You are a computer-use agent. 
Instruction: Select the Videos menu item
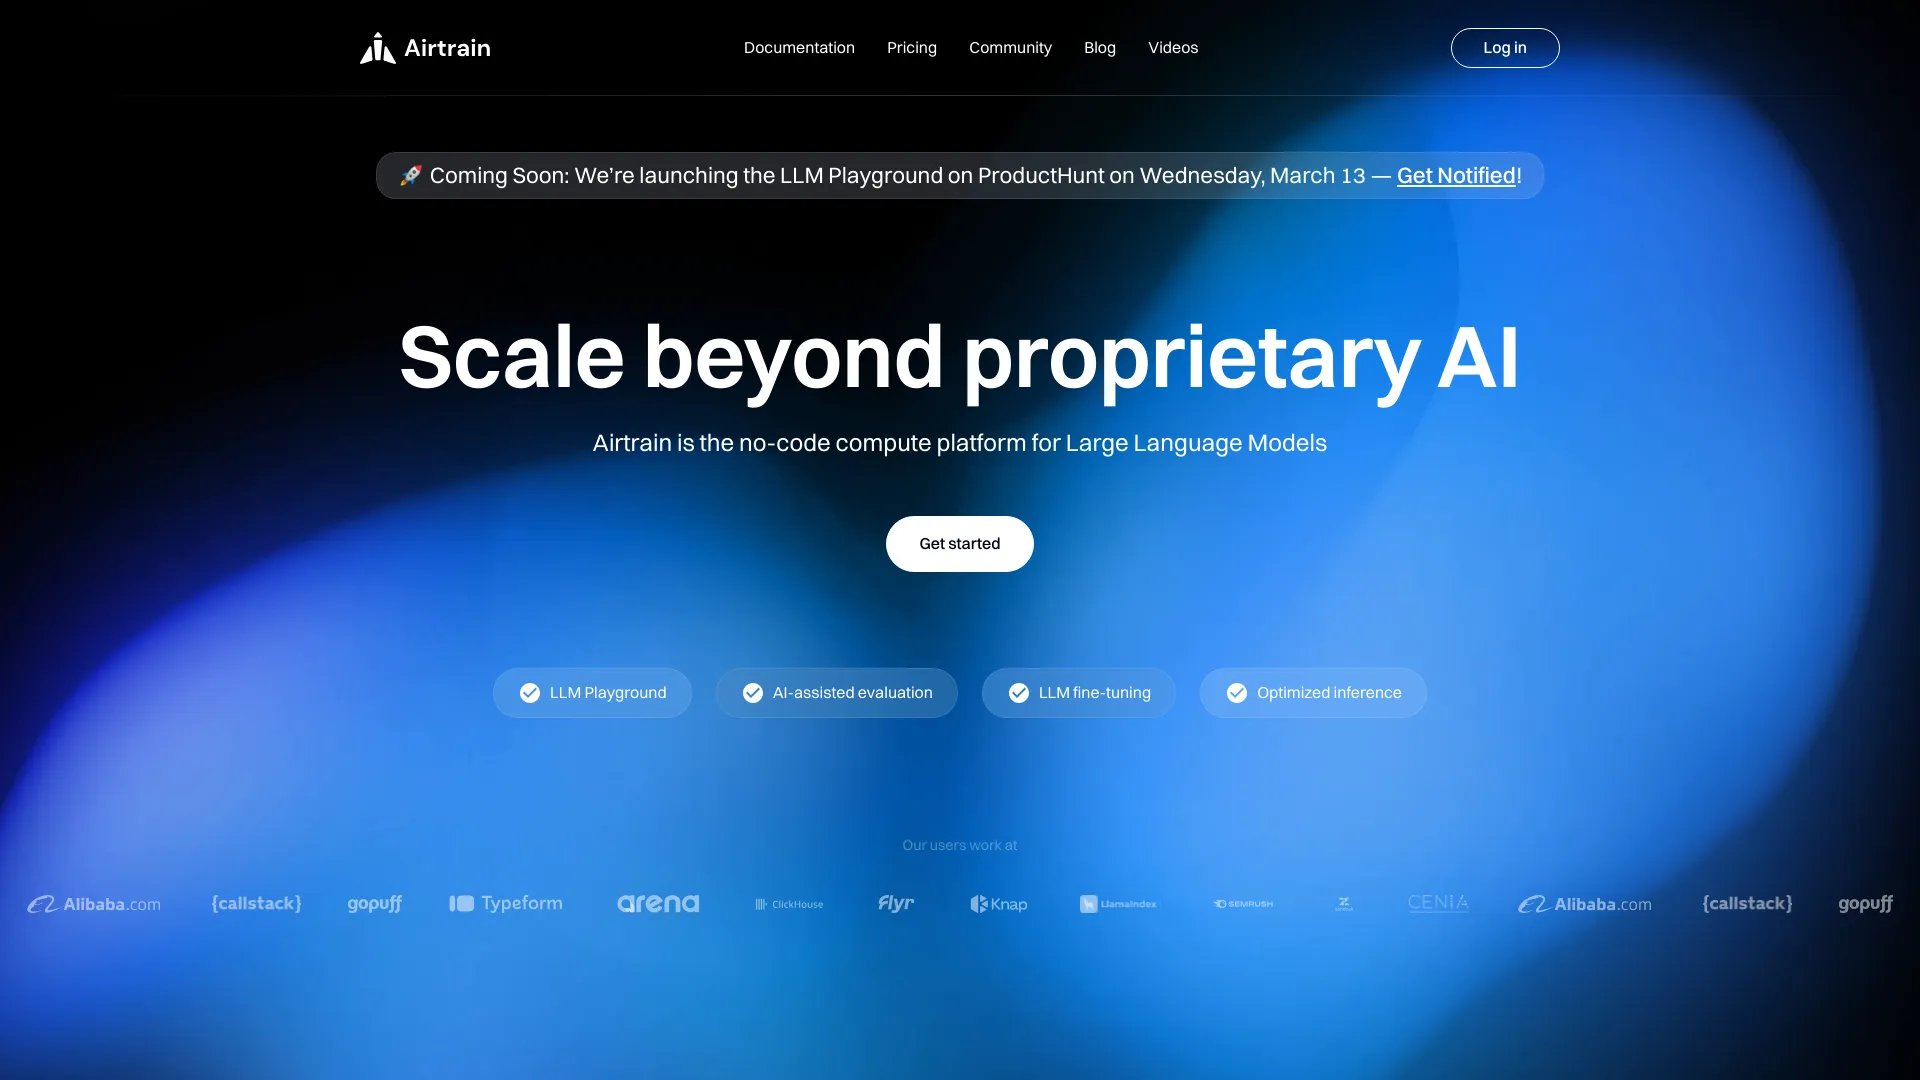click(1172, 47)
